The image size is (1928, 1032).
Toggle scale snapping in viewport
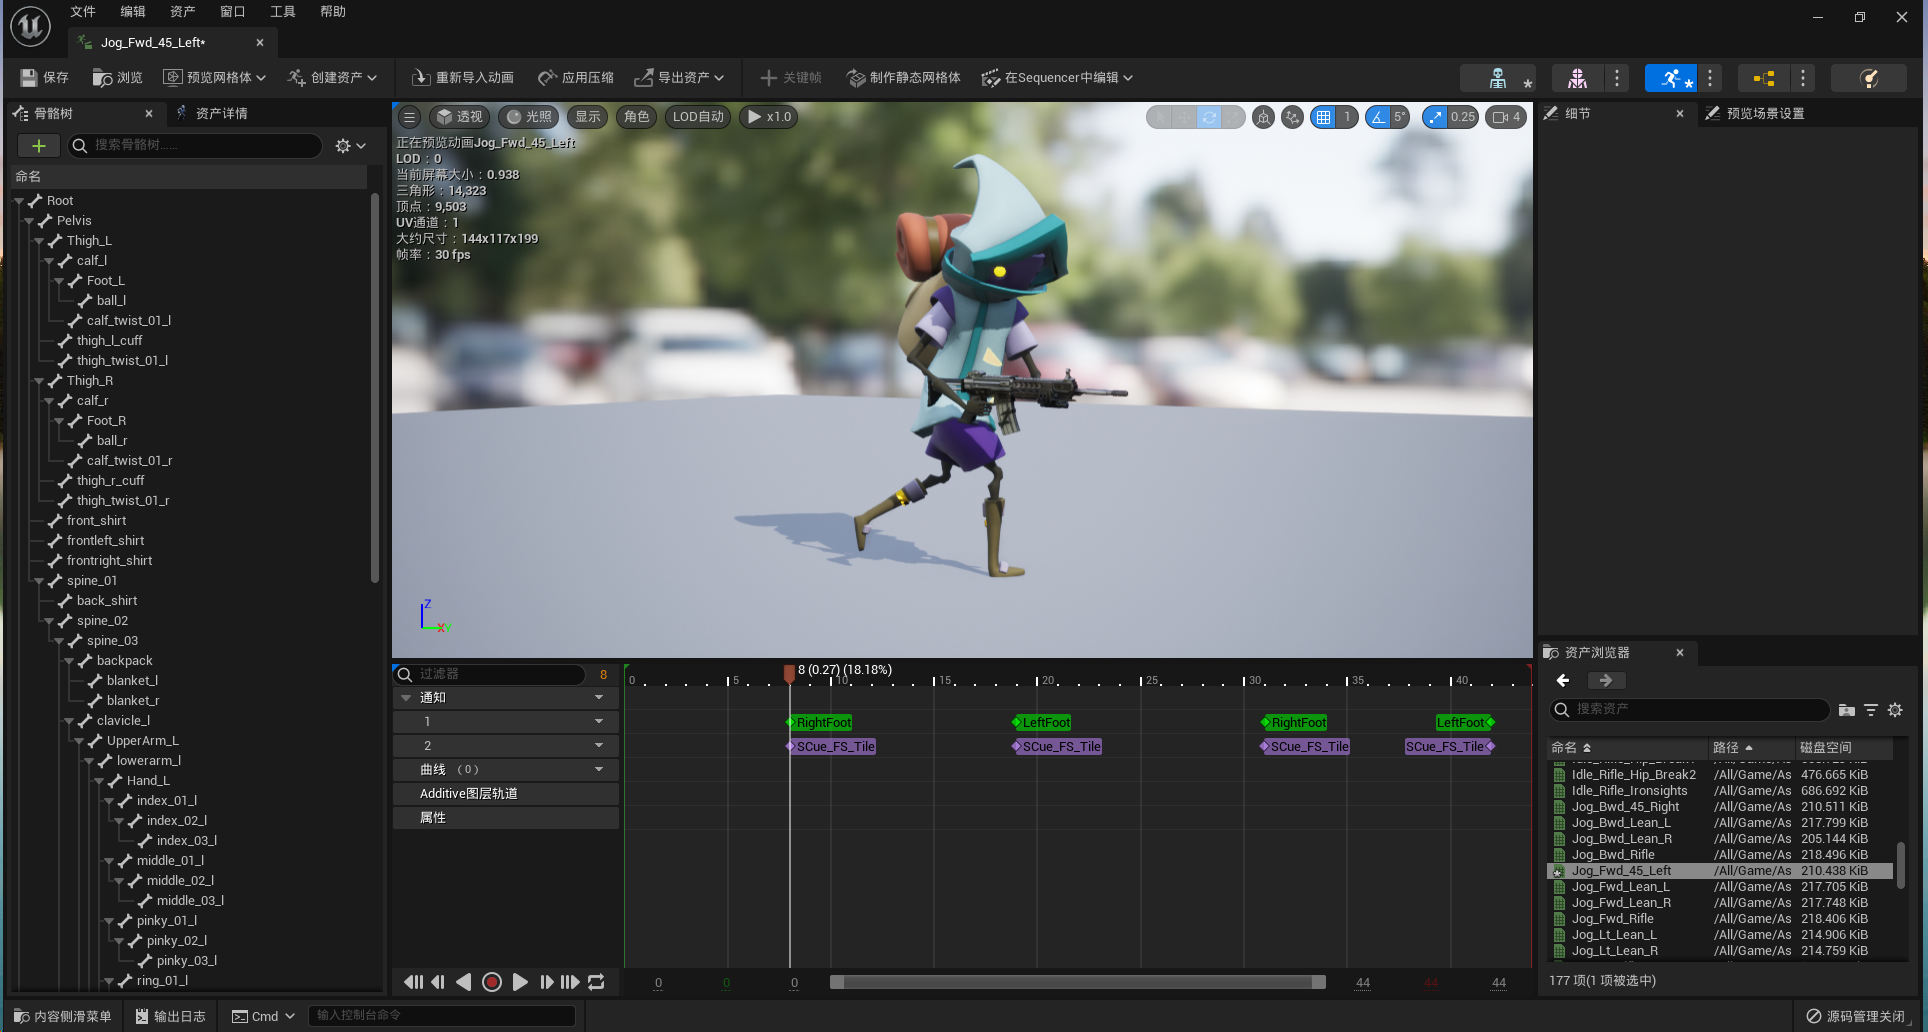[x=1435, y=117]
